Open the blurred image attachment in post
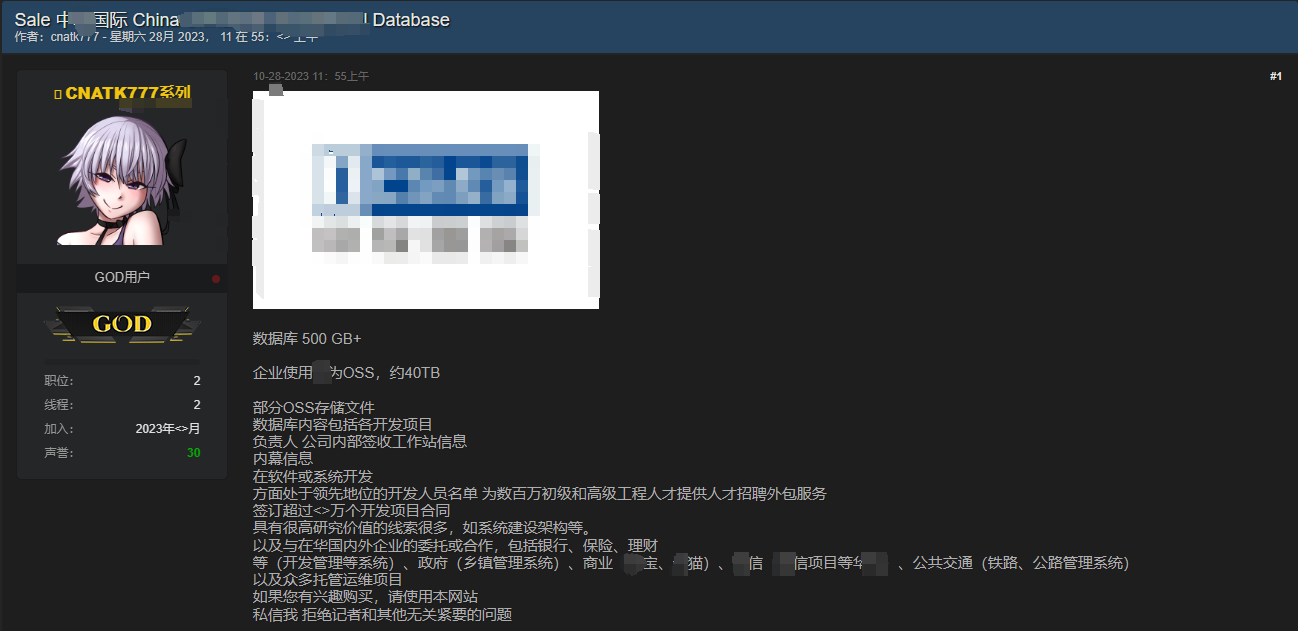The width and height of the screenshot is (1298, 631). click(x=426, y=200)
